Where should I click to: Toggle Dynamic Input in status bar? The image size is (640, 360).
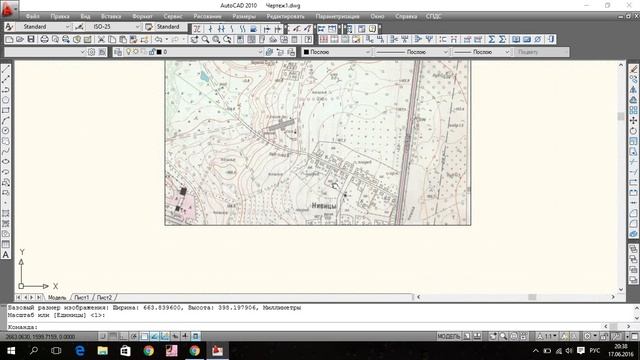coord(175,336)
